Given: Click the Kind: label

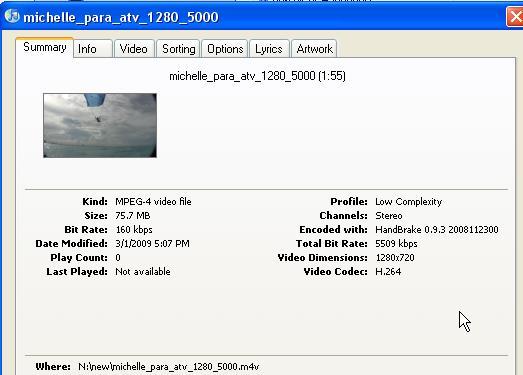Looking at the screenshot, I should [x=95, y=202].
